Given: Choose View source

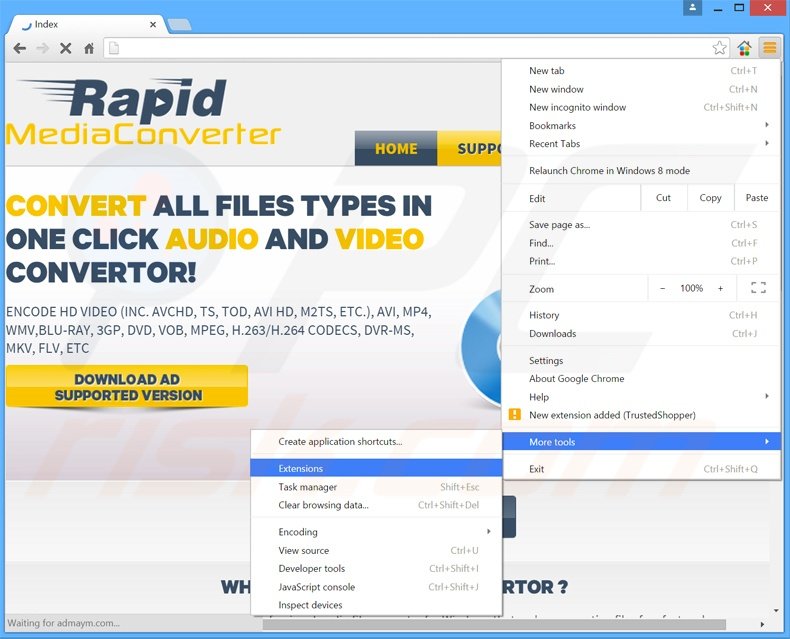Looking at the screenshot, I should [x=376, y=550].
